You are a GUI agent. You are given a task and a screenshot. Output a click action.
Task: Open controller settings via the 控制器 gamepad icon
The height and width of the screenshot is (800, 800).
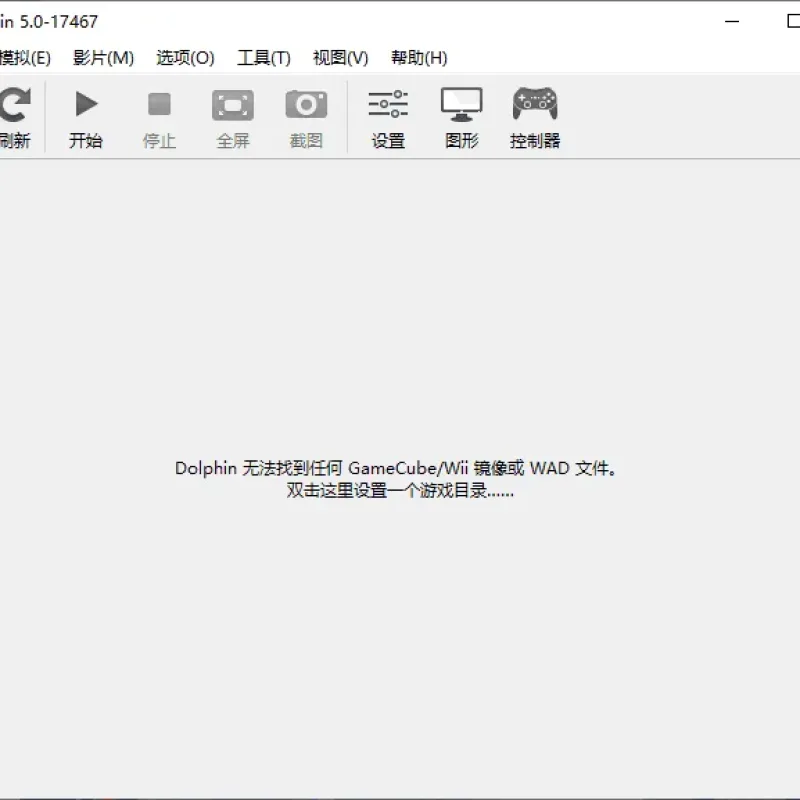point(535,104)
